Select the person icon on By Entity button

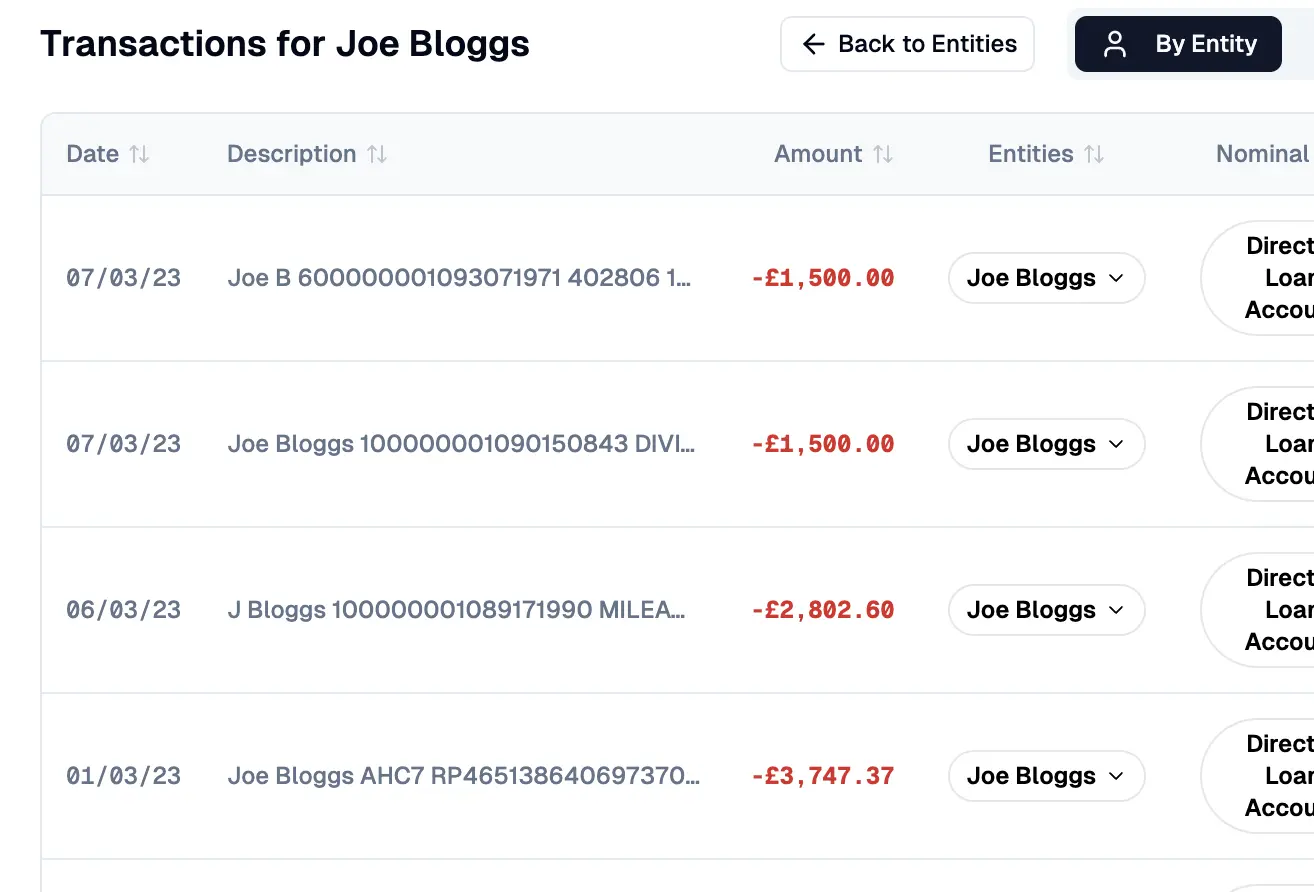[1114, 43]
